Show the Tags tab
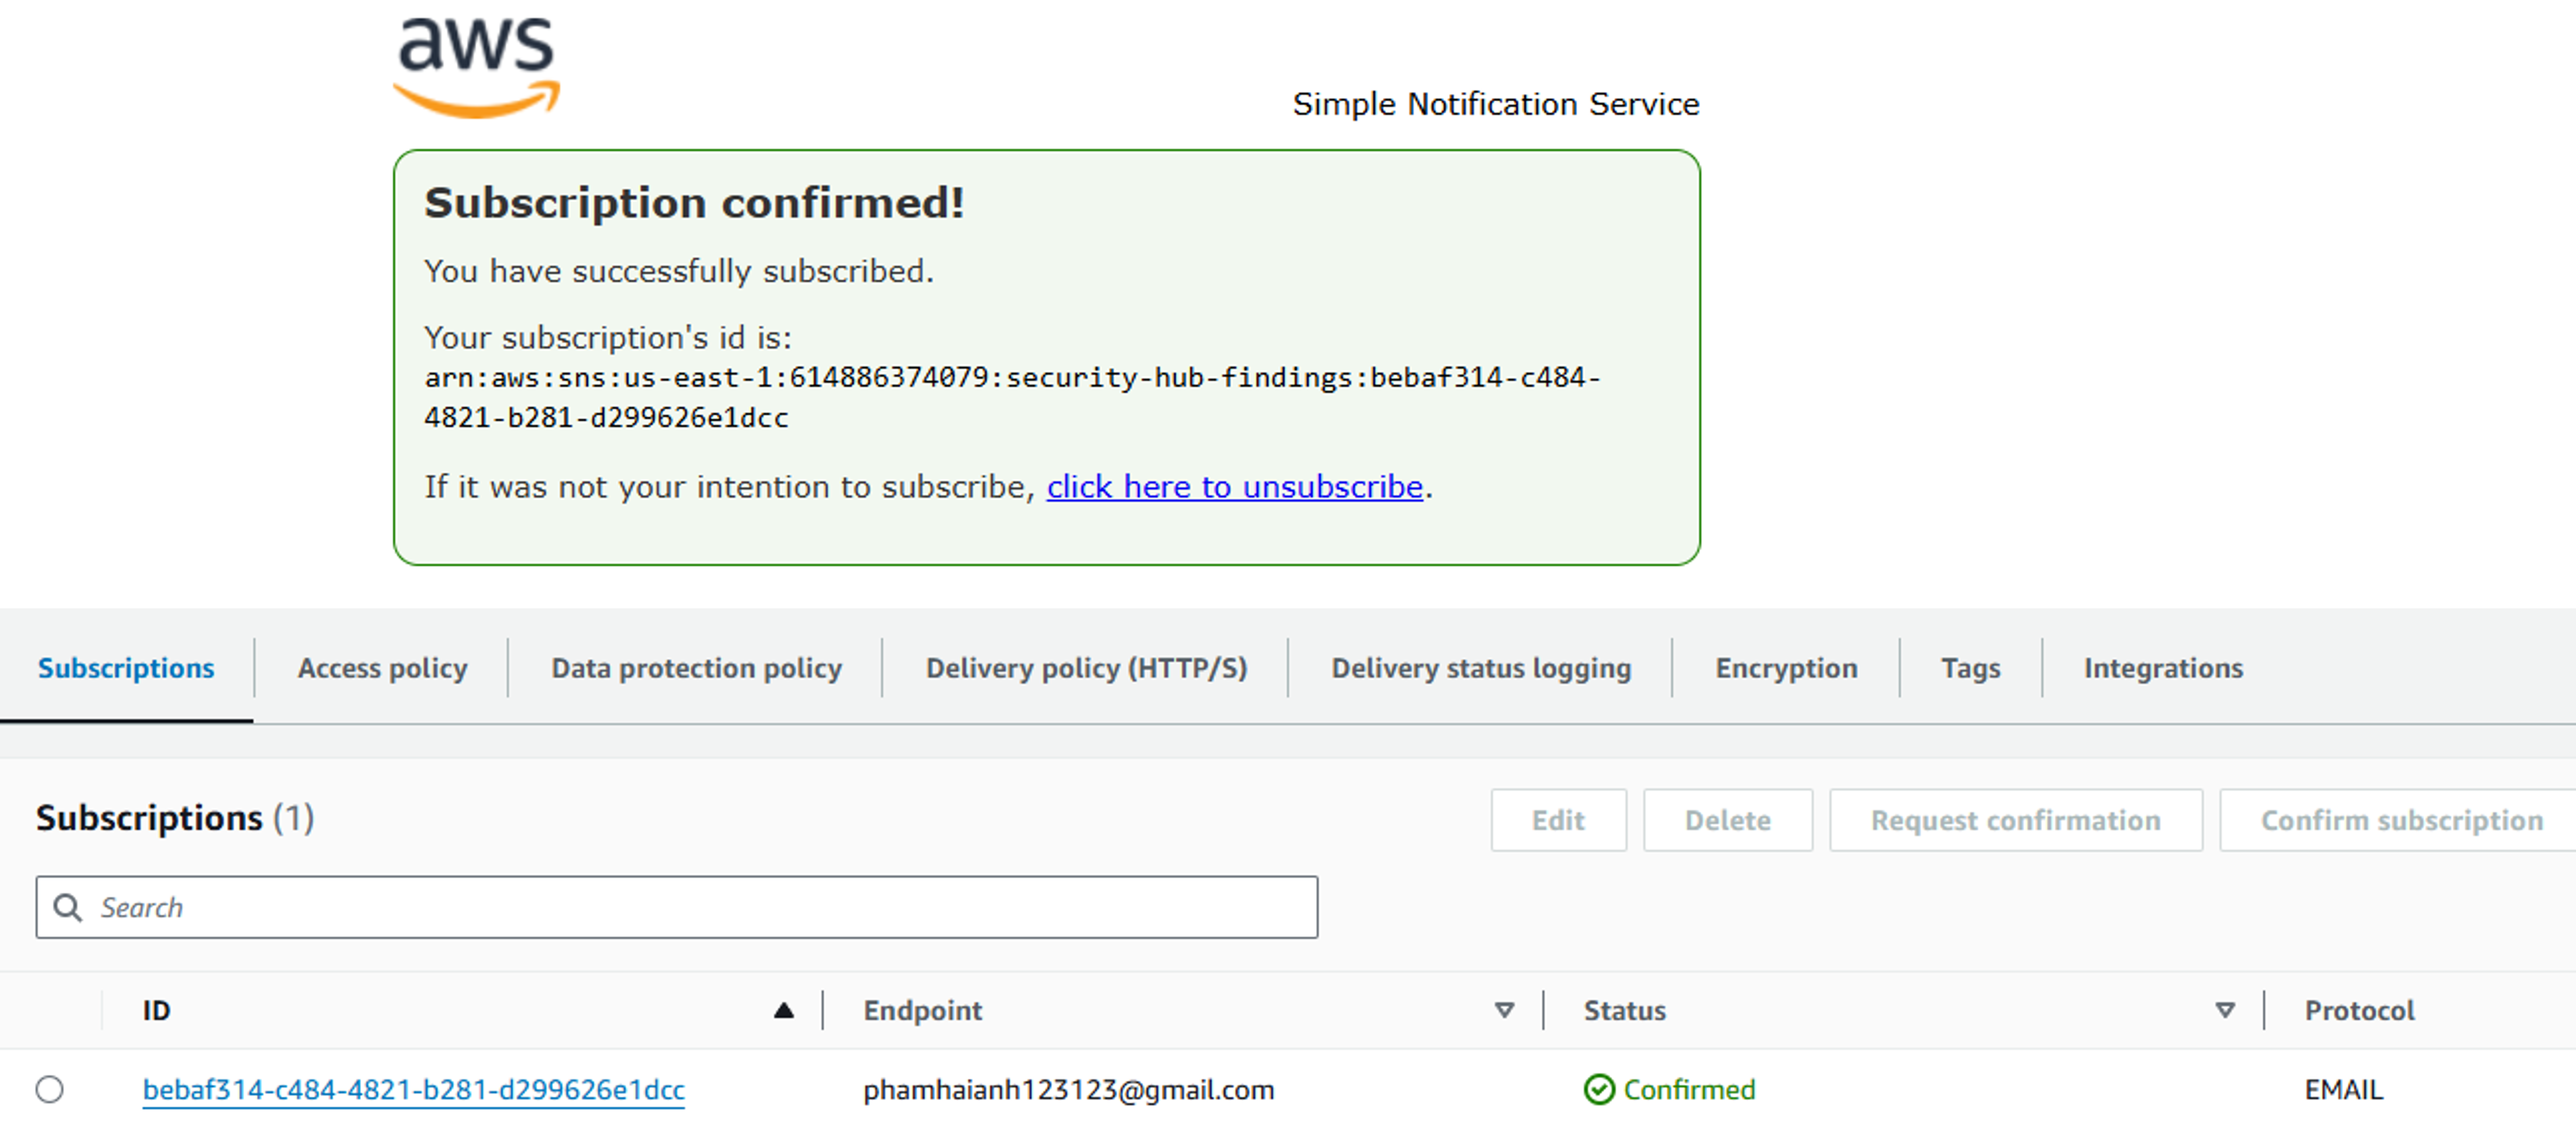 [1970, 668]
